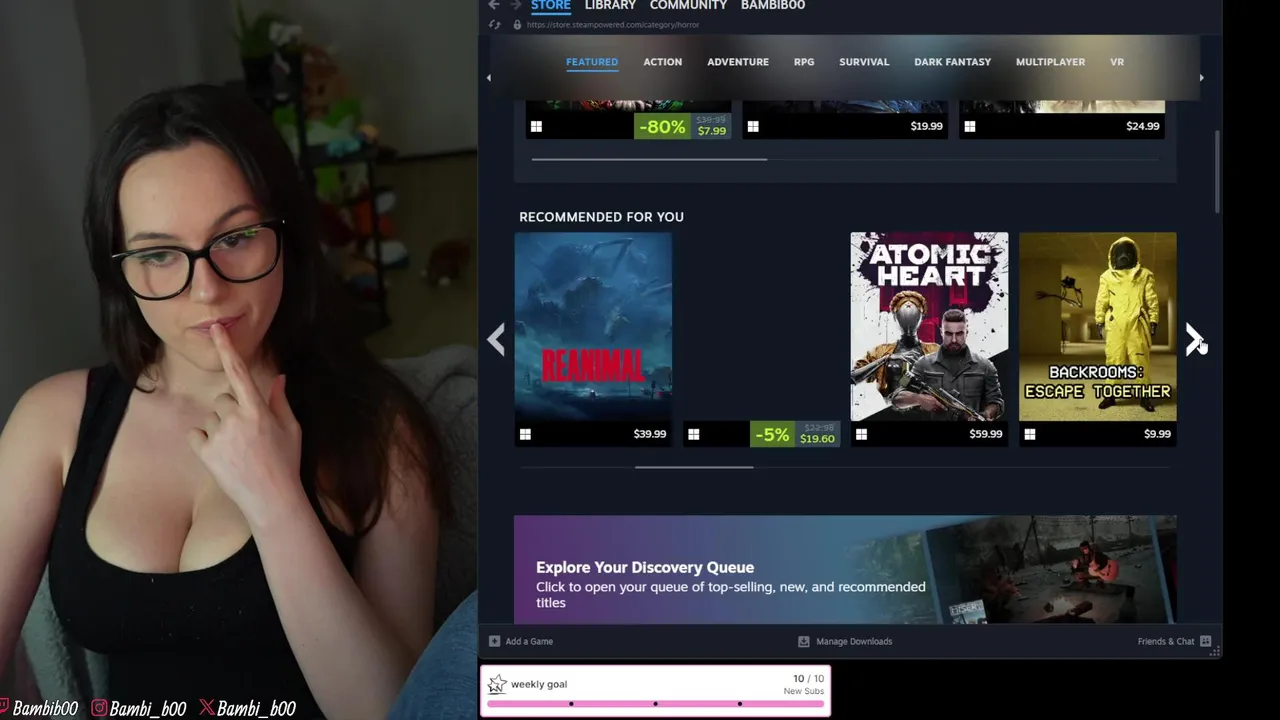The width and height of the screenshot is (1280, 720).
Task: Click the weekly goal progress bar
Action: [655, 704]
